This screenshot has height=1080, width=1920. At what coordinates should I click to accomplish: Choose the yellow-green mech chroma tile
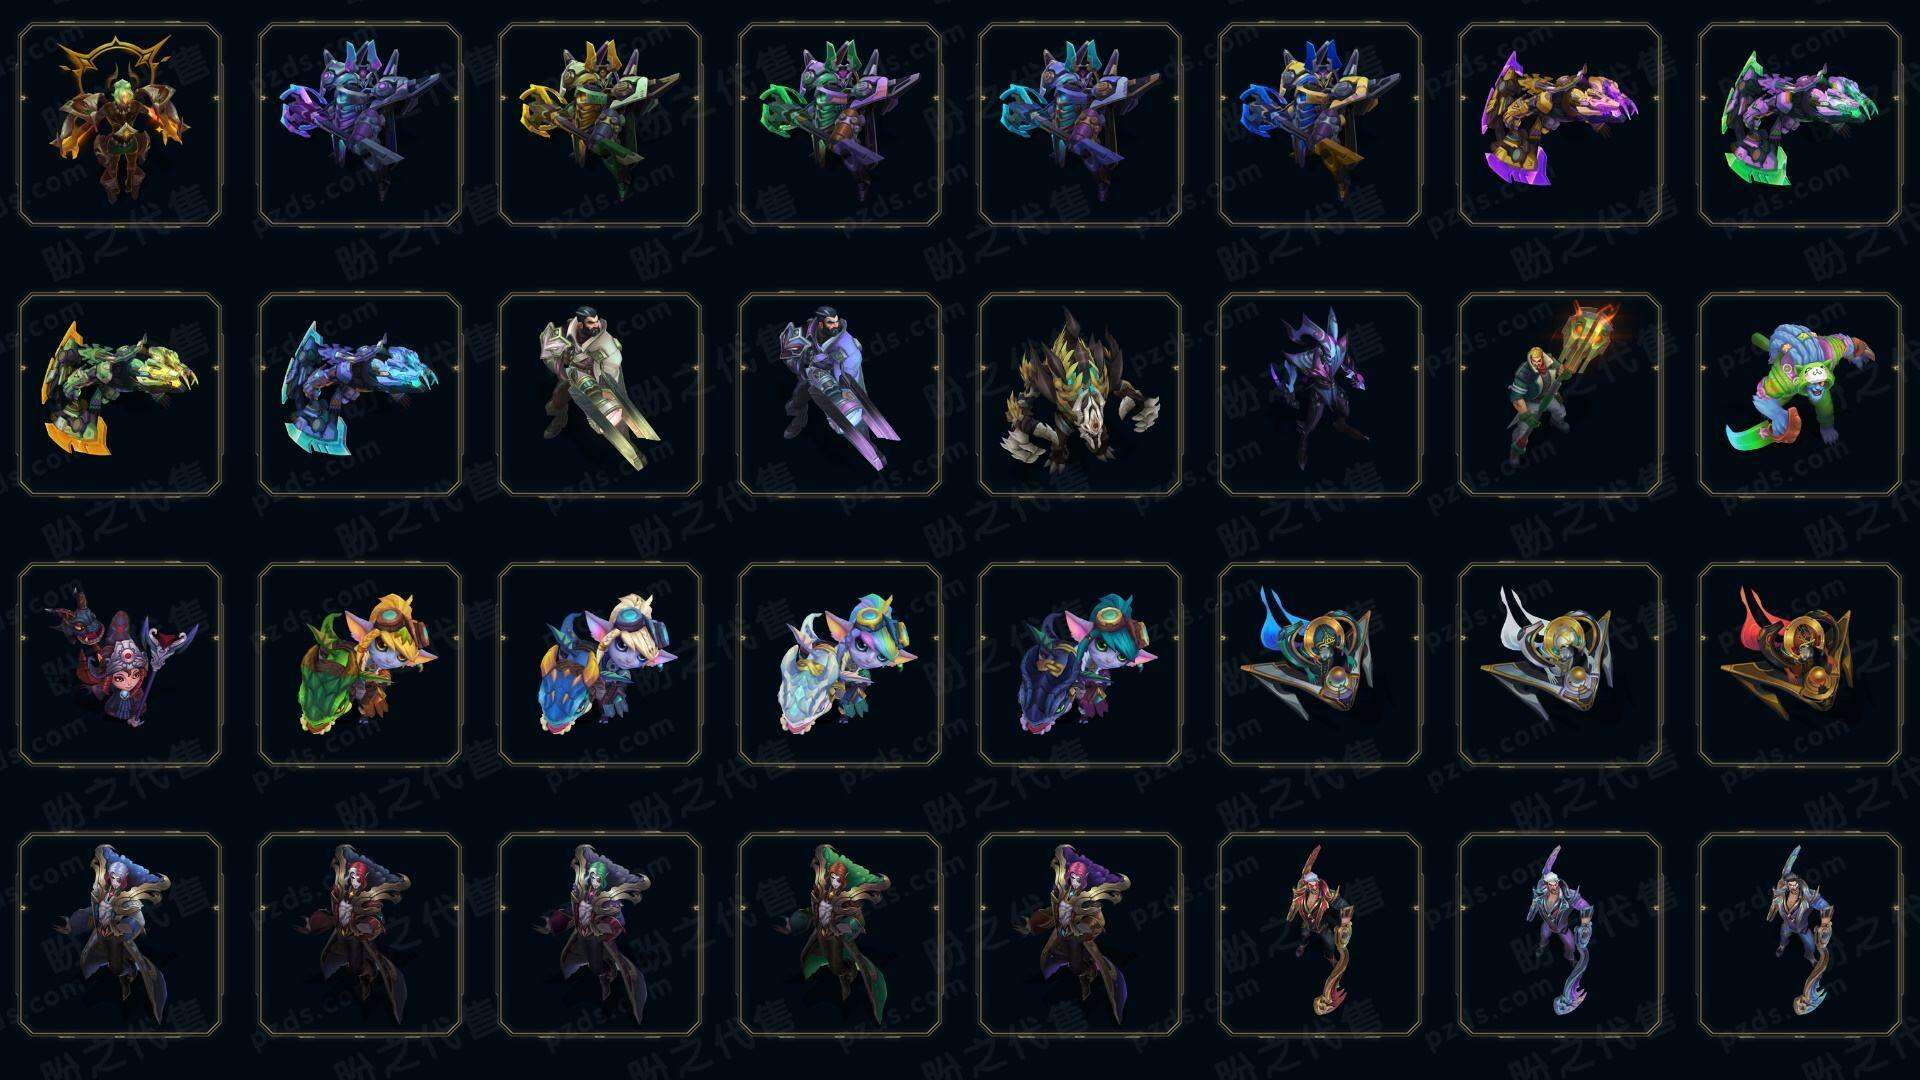[x=600, y=125]
